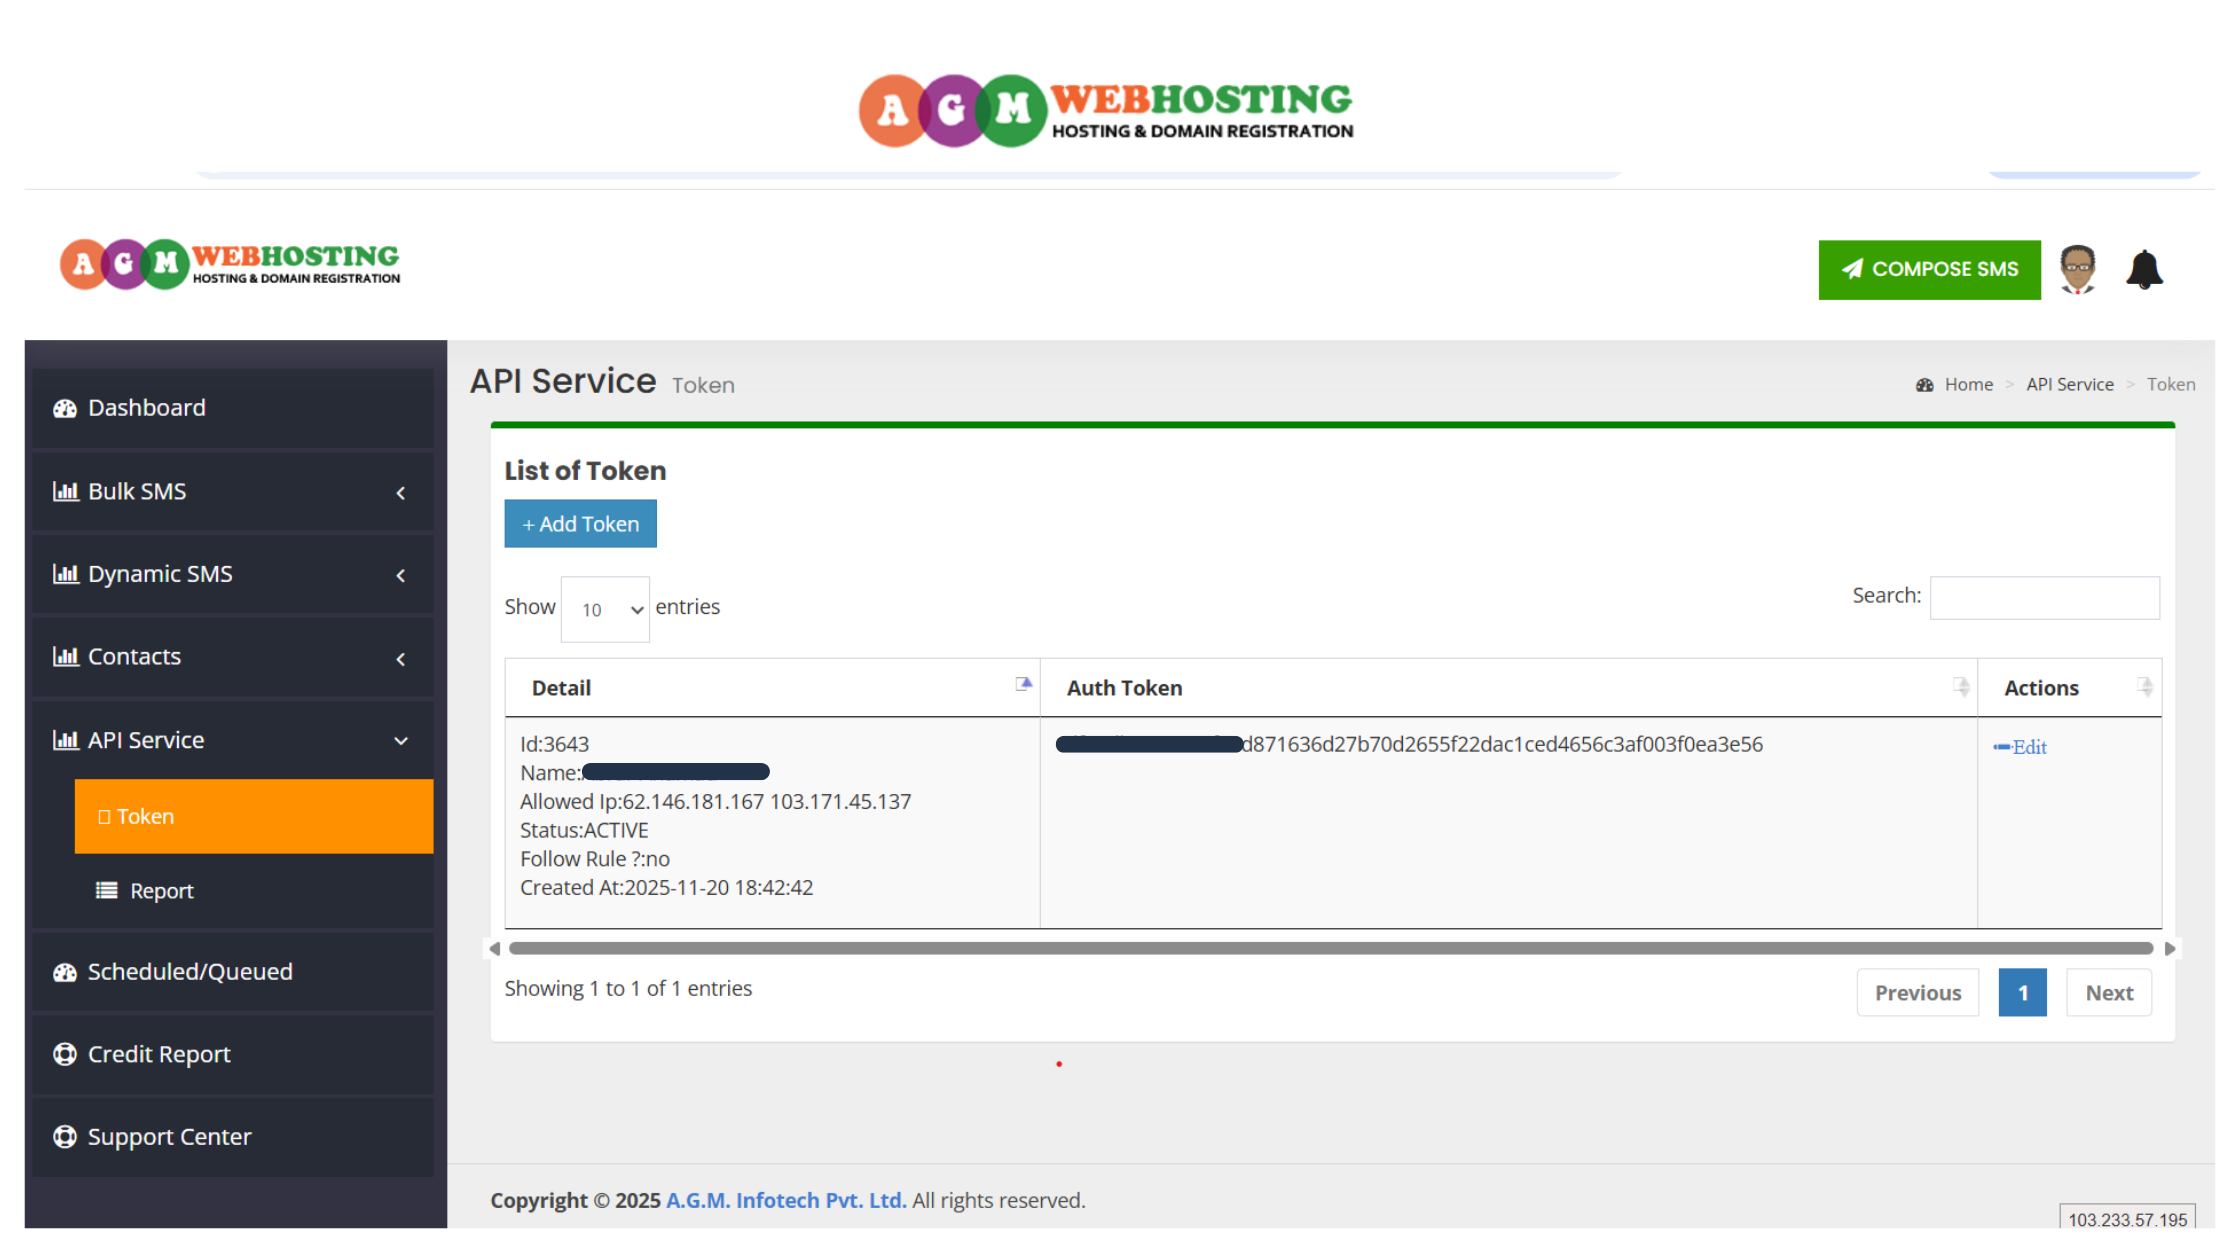This screenshot has height=1260, width=2240.
Task: Click the notification bell icon
Action: (2143, 270)
